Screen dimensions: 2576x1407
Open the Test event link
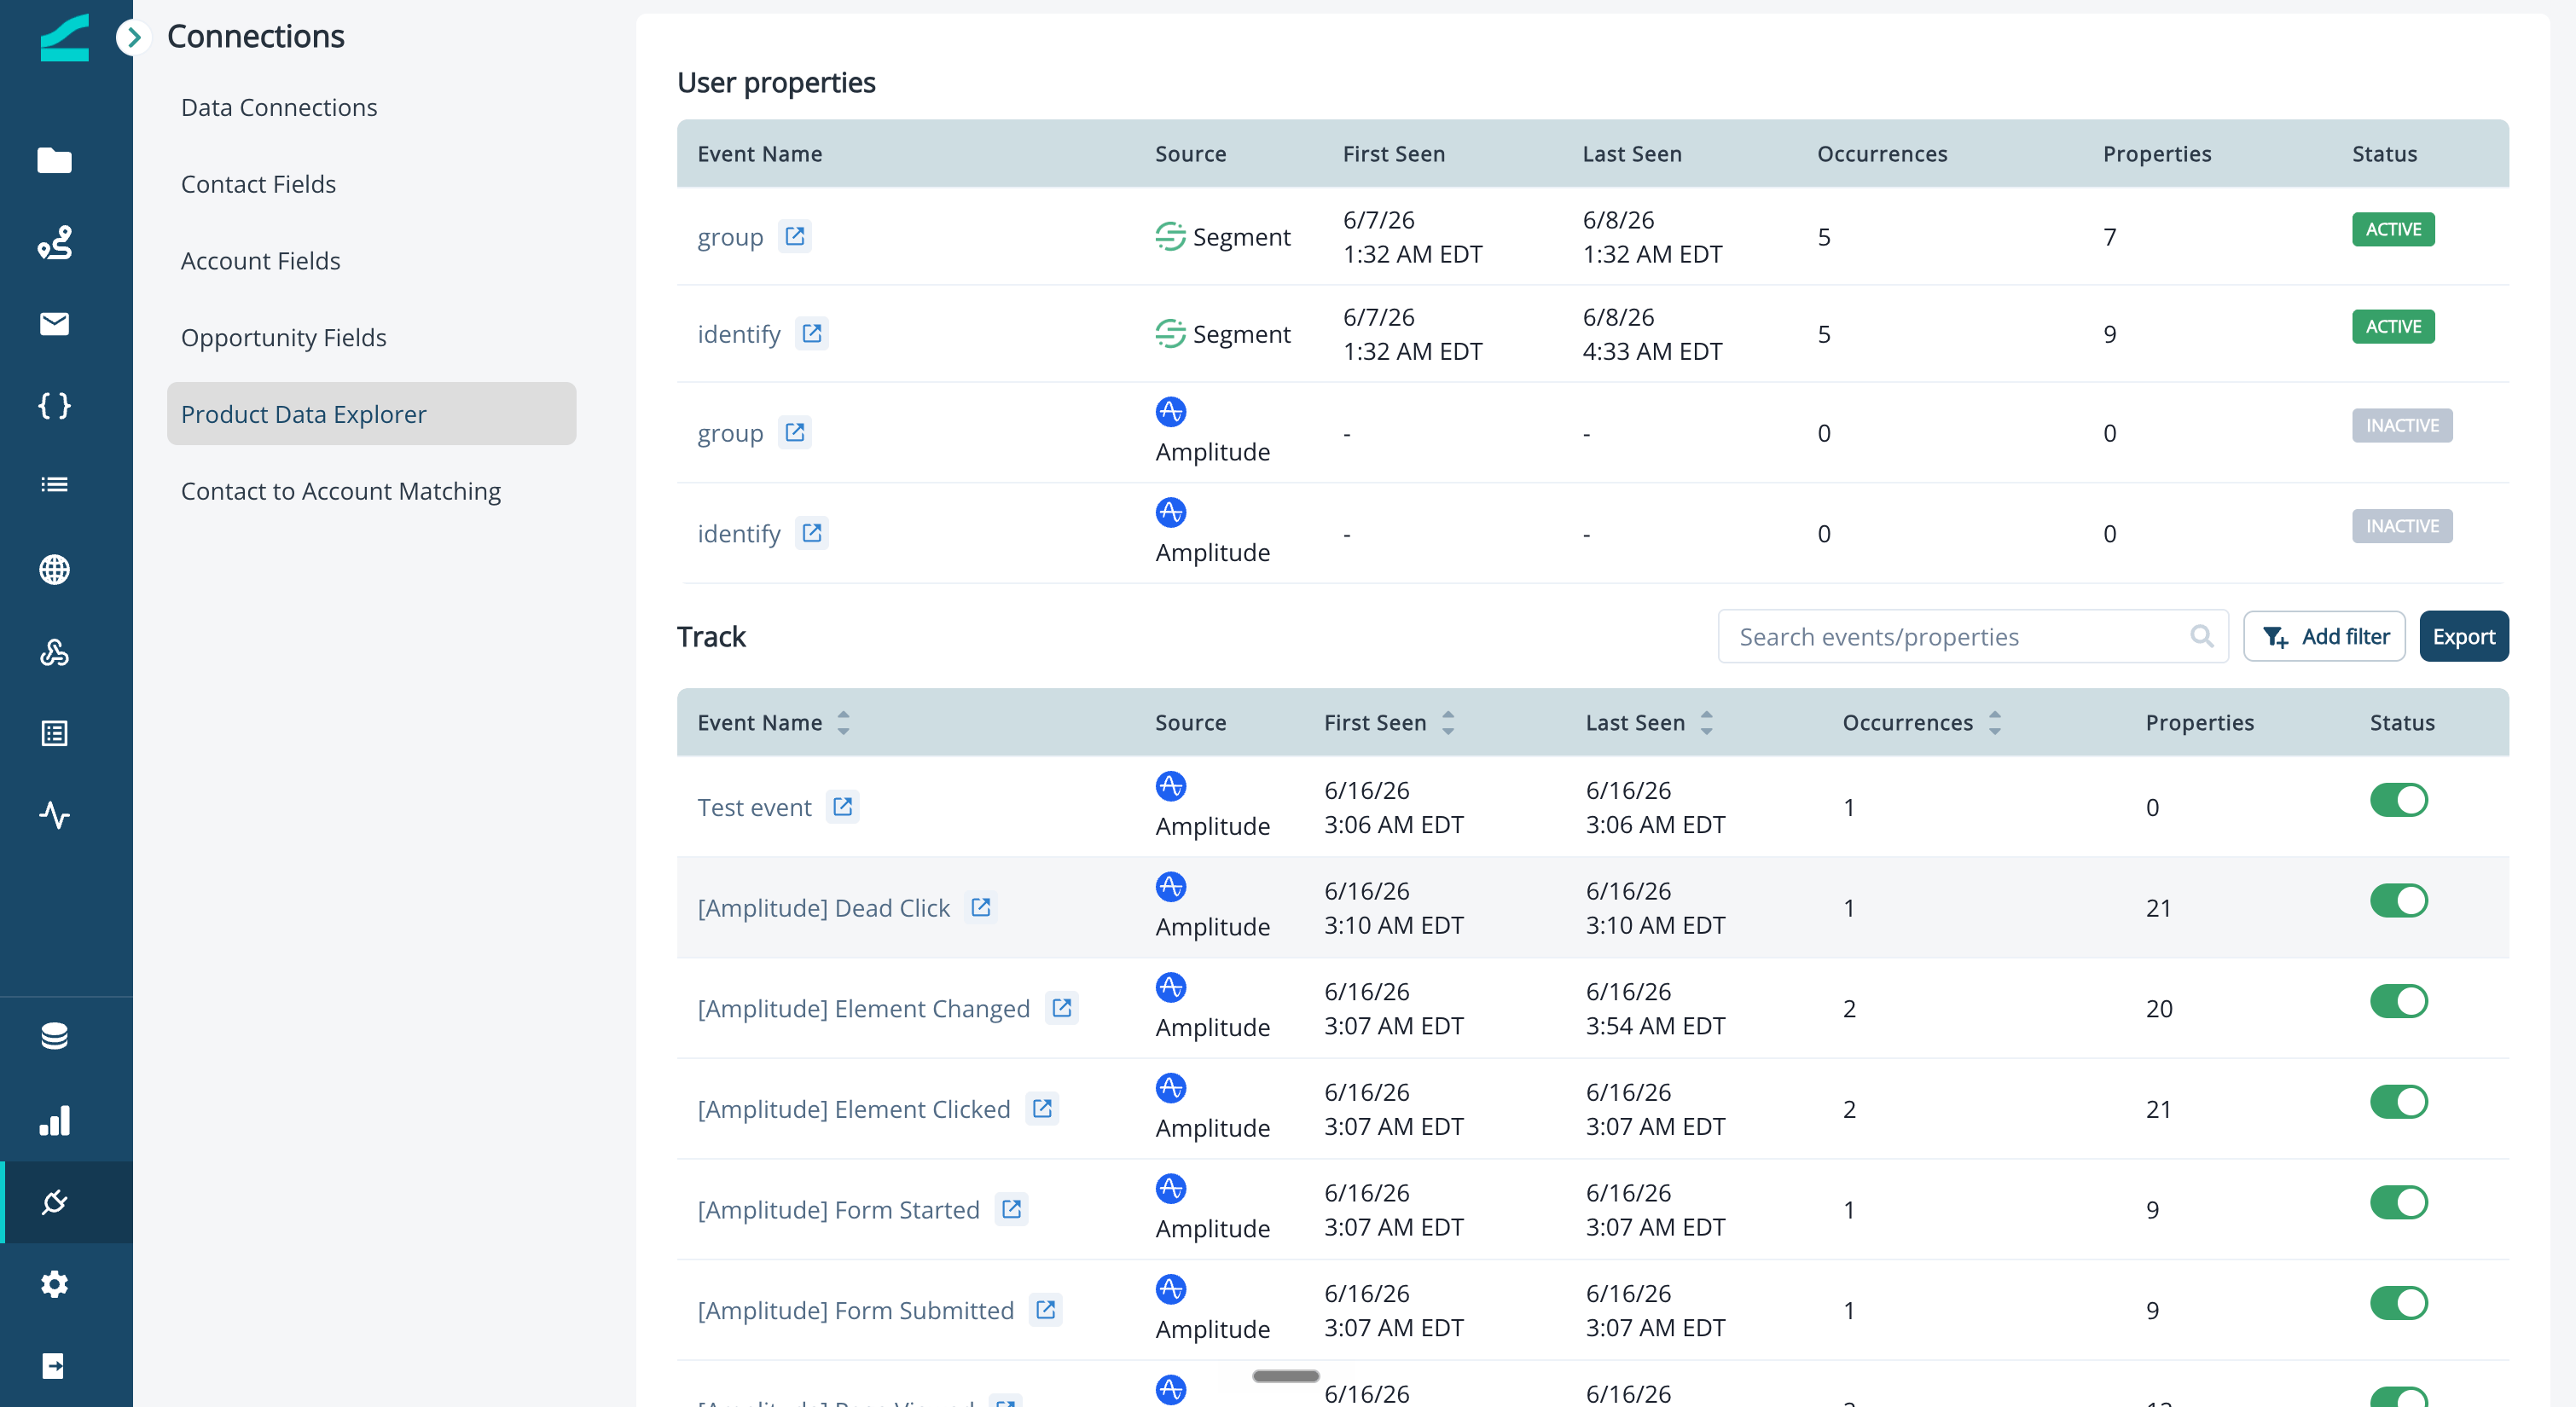(754, 807)
